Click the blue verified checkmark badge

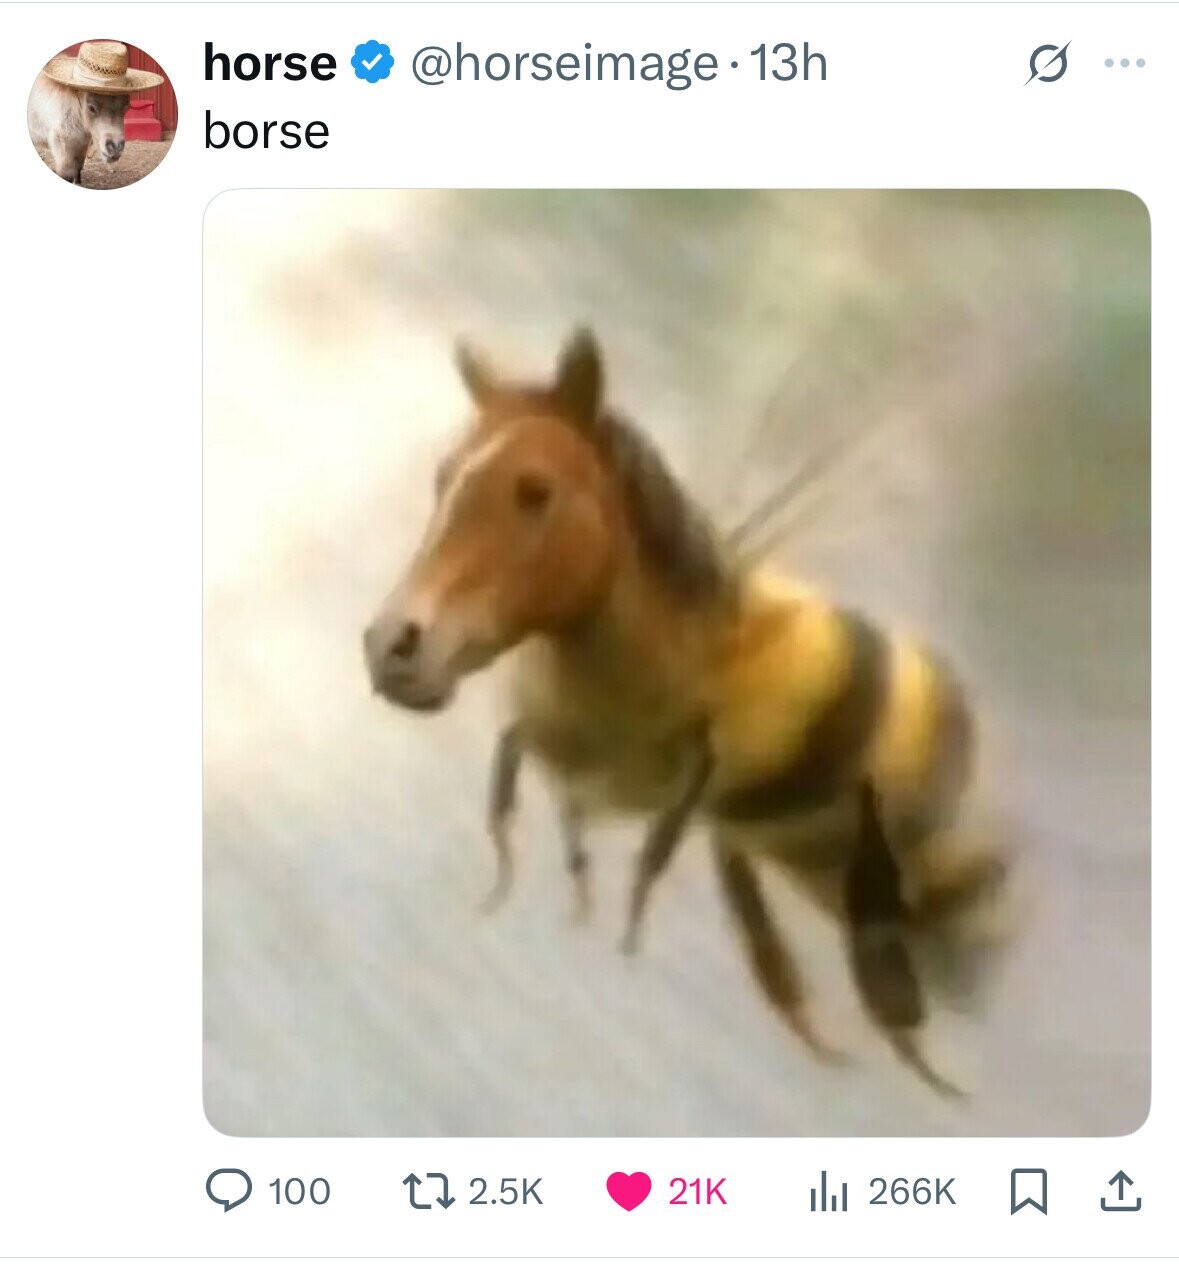point(372,64)
